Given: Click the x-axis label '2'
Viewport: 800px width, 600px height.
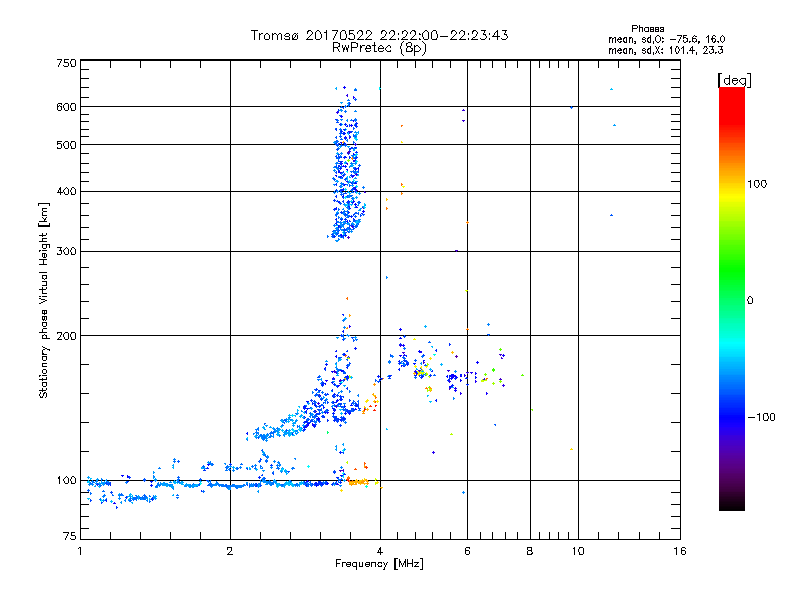Looking at the screenshot, I should (230, 551).
